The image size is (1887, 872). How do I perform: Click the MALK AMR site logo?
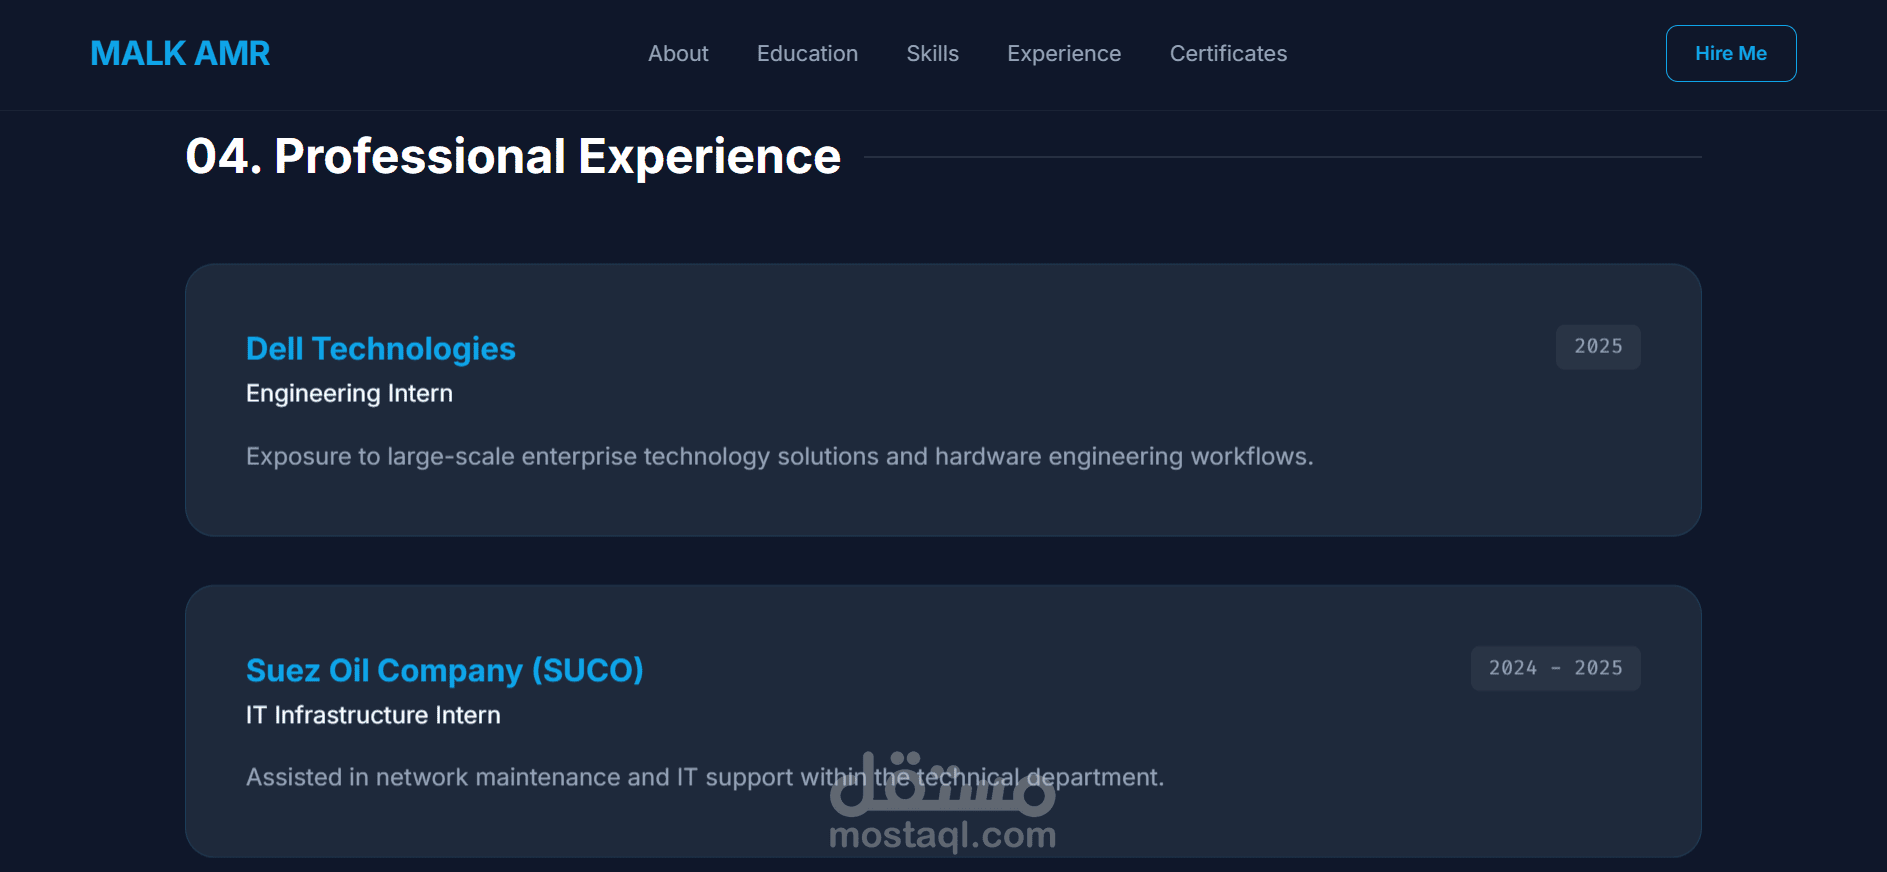(x=180, y=53)
